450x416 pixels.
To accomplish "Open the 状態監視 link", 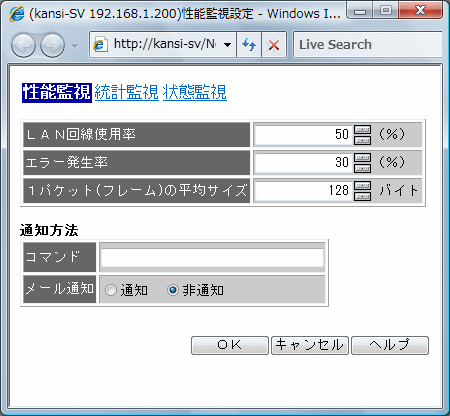I will pyautogui.click(x=195, y=93).
